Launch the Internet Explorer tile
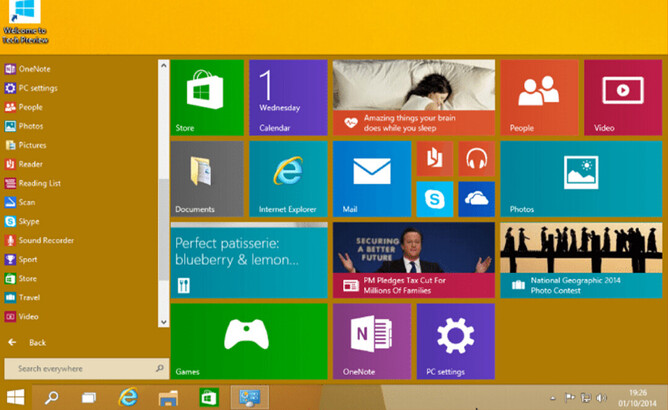 click(x=287, y=178)
